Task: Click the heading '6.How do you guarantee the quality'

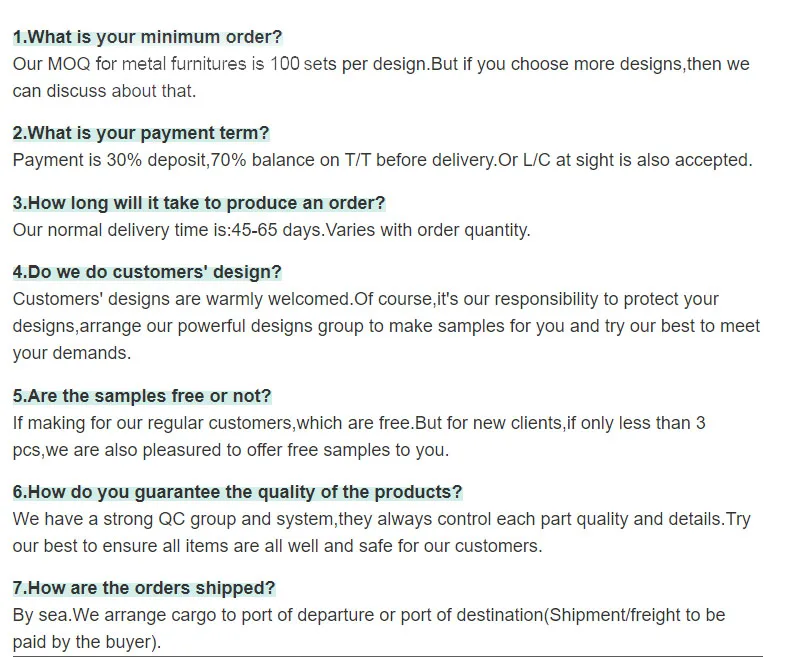Action: click(237, 492)
